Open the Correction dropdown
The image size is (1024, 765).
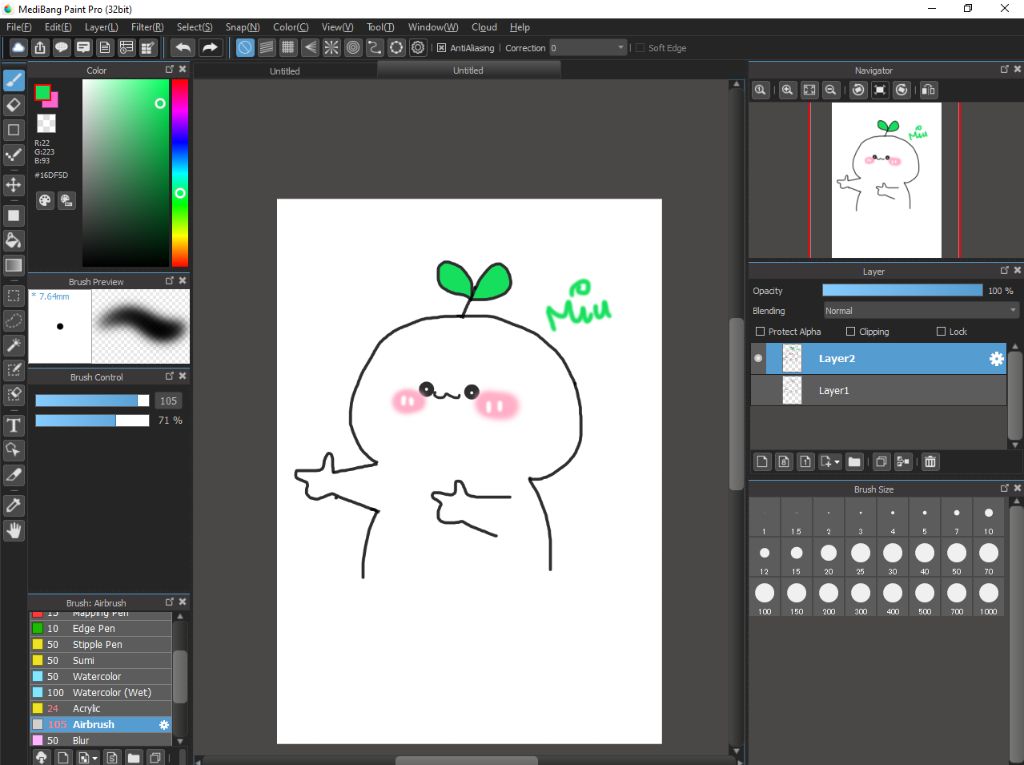click(588, 48)
